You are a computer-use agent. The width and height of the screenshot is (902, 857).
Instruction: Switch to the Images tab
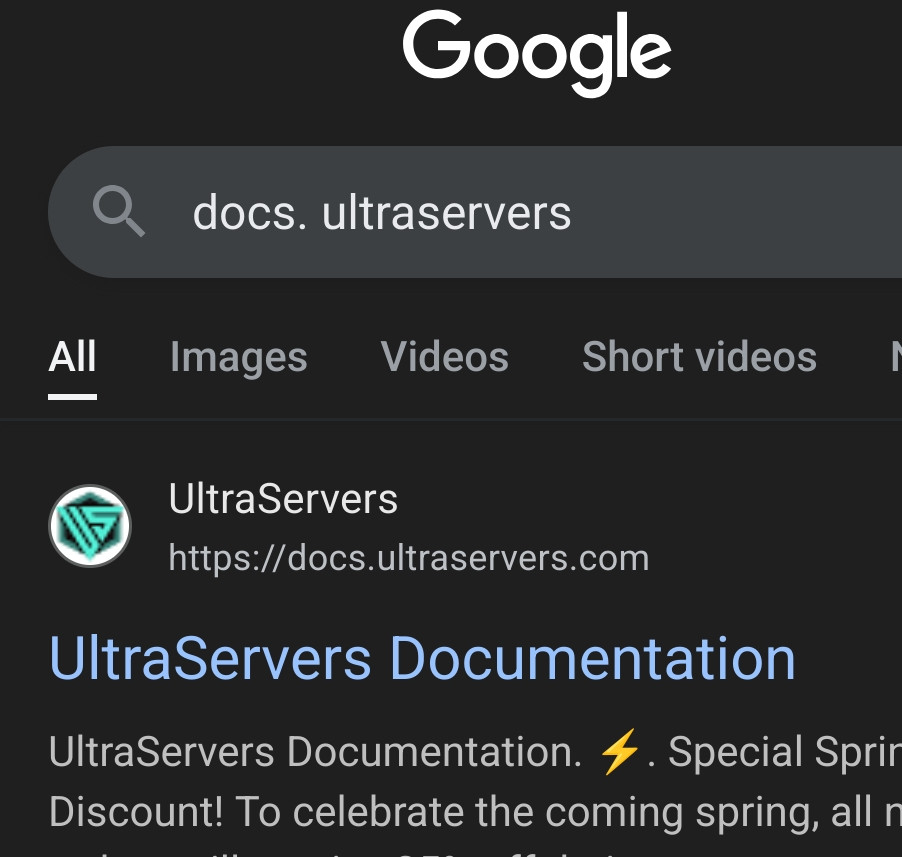(x=239, y=358)
